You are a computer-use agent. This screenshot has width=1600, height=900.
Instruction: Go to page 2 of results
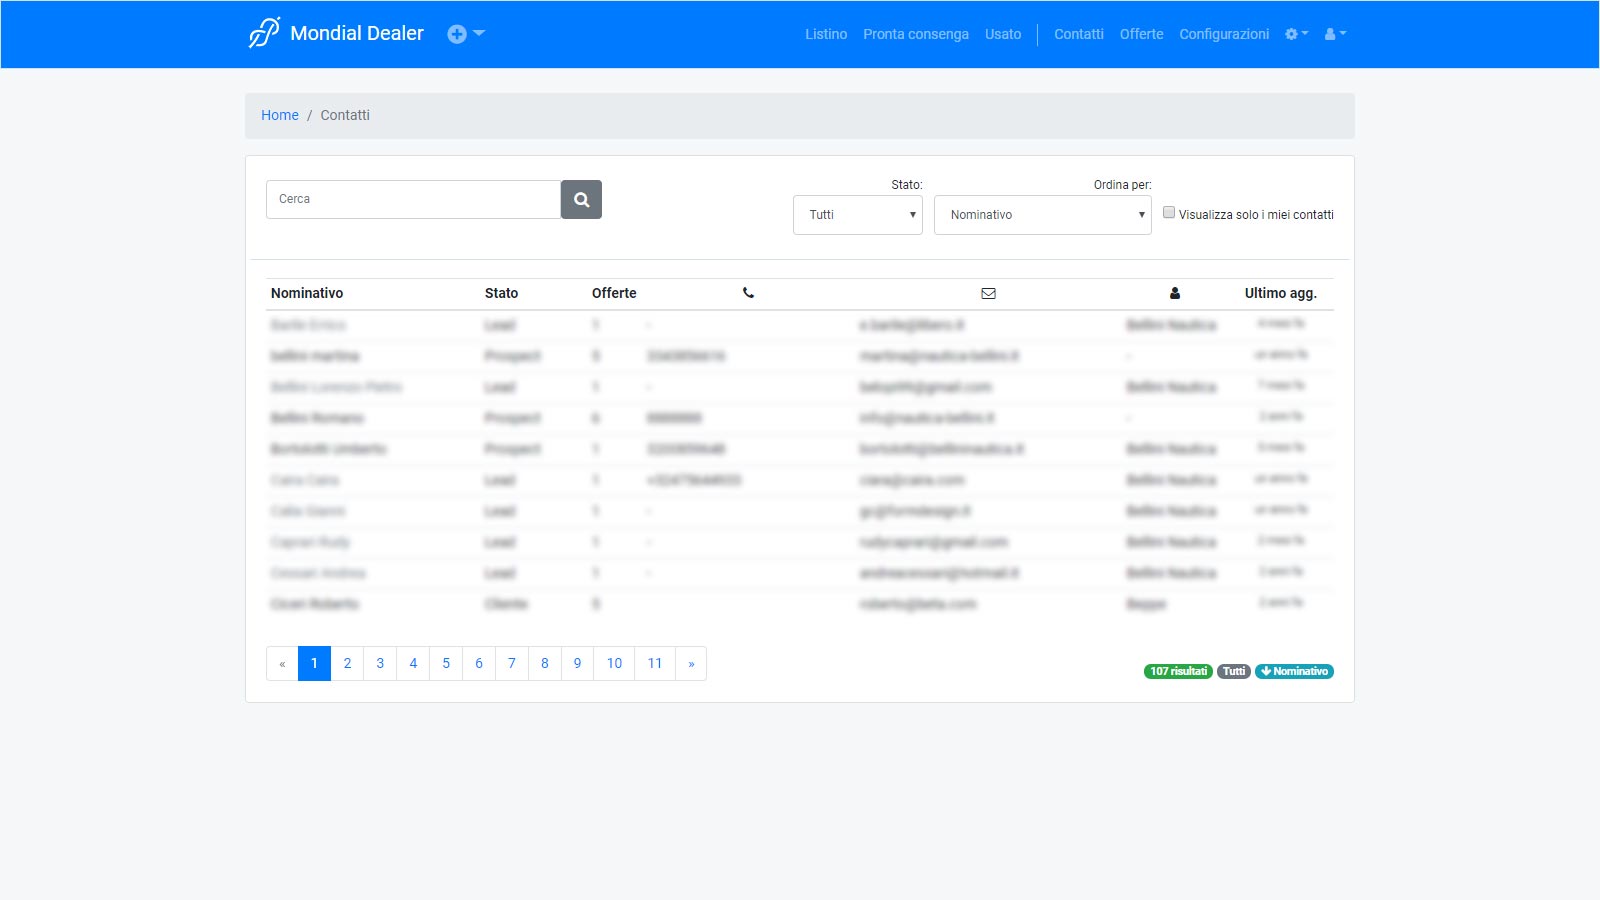click(x=347, y=663)
